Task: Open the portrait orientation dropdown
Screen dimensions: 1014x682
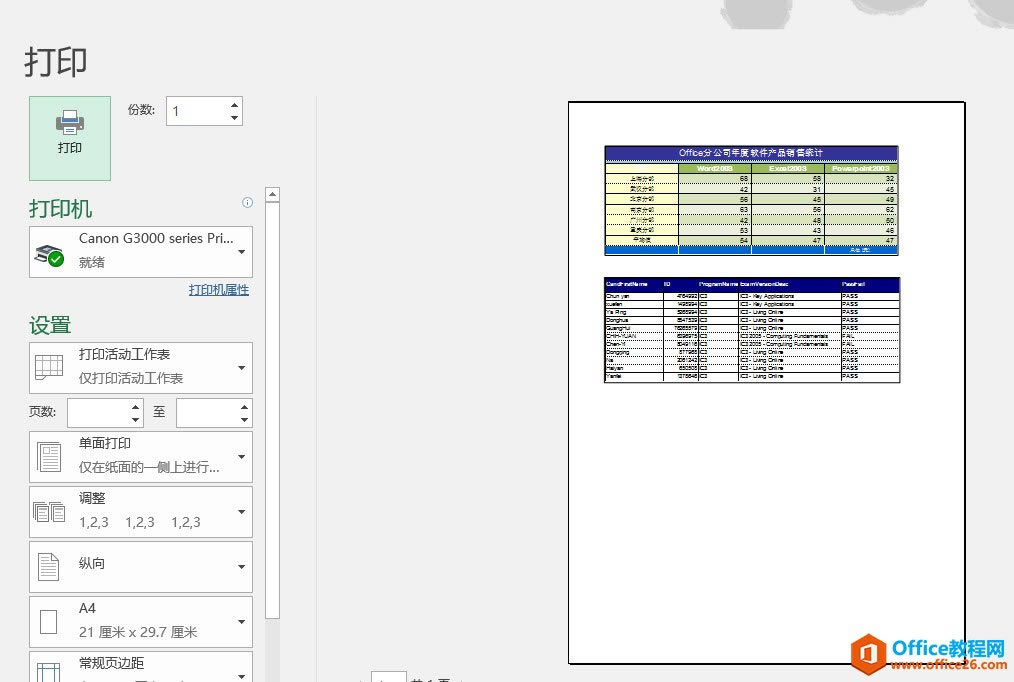Action: click(141, 567)
